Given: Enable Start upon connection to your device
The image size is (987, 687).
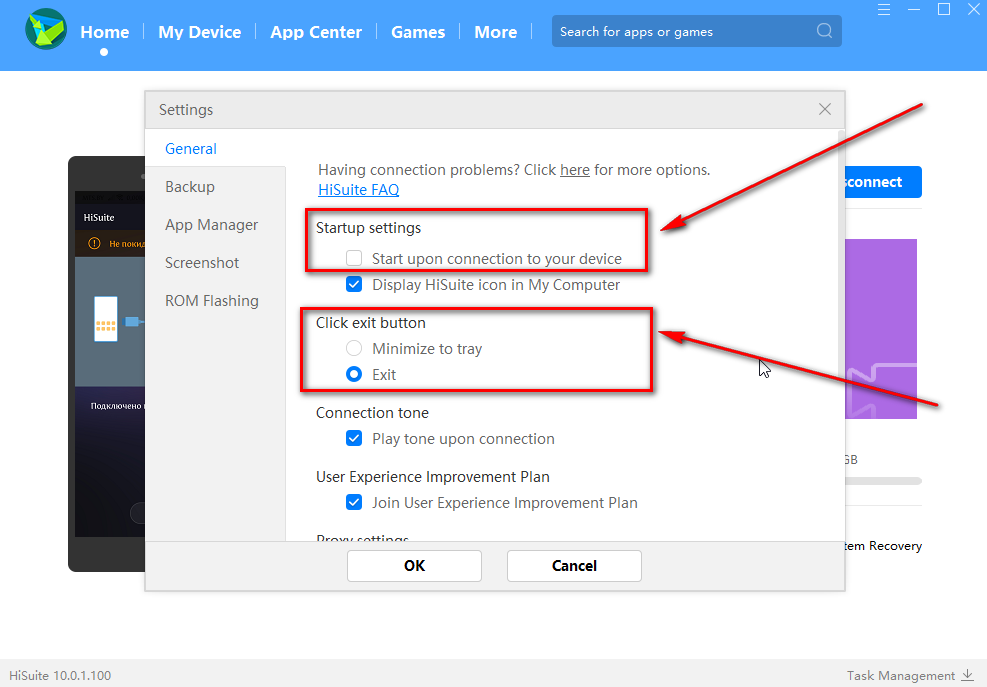Looking at the screenshot, I should click(354, 258).
